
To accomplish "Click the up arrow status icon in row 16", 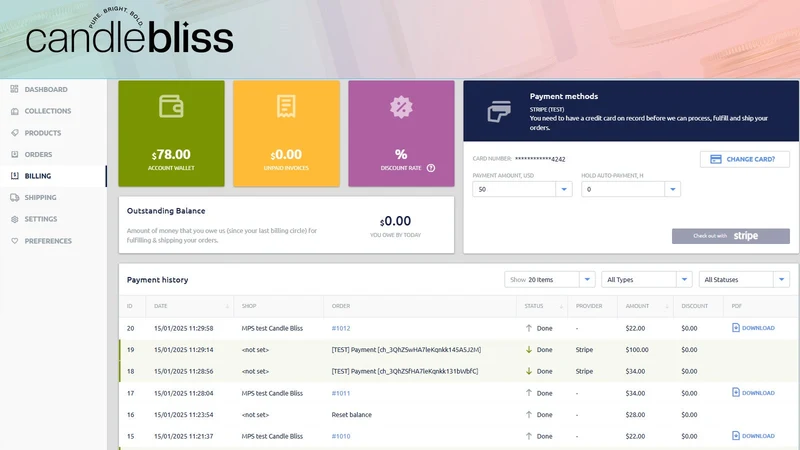I will [x=529, y=414].
